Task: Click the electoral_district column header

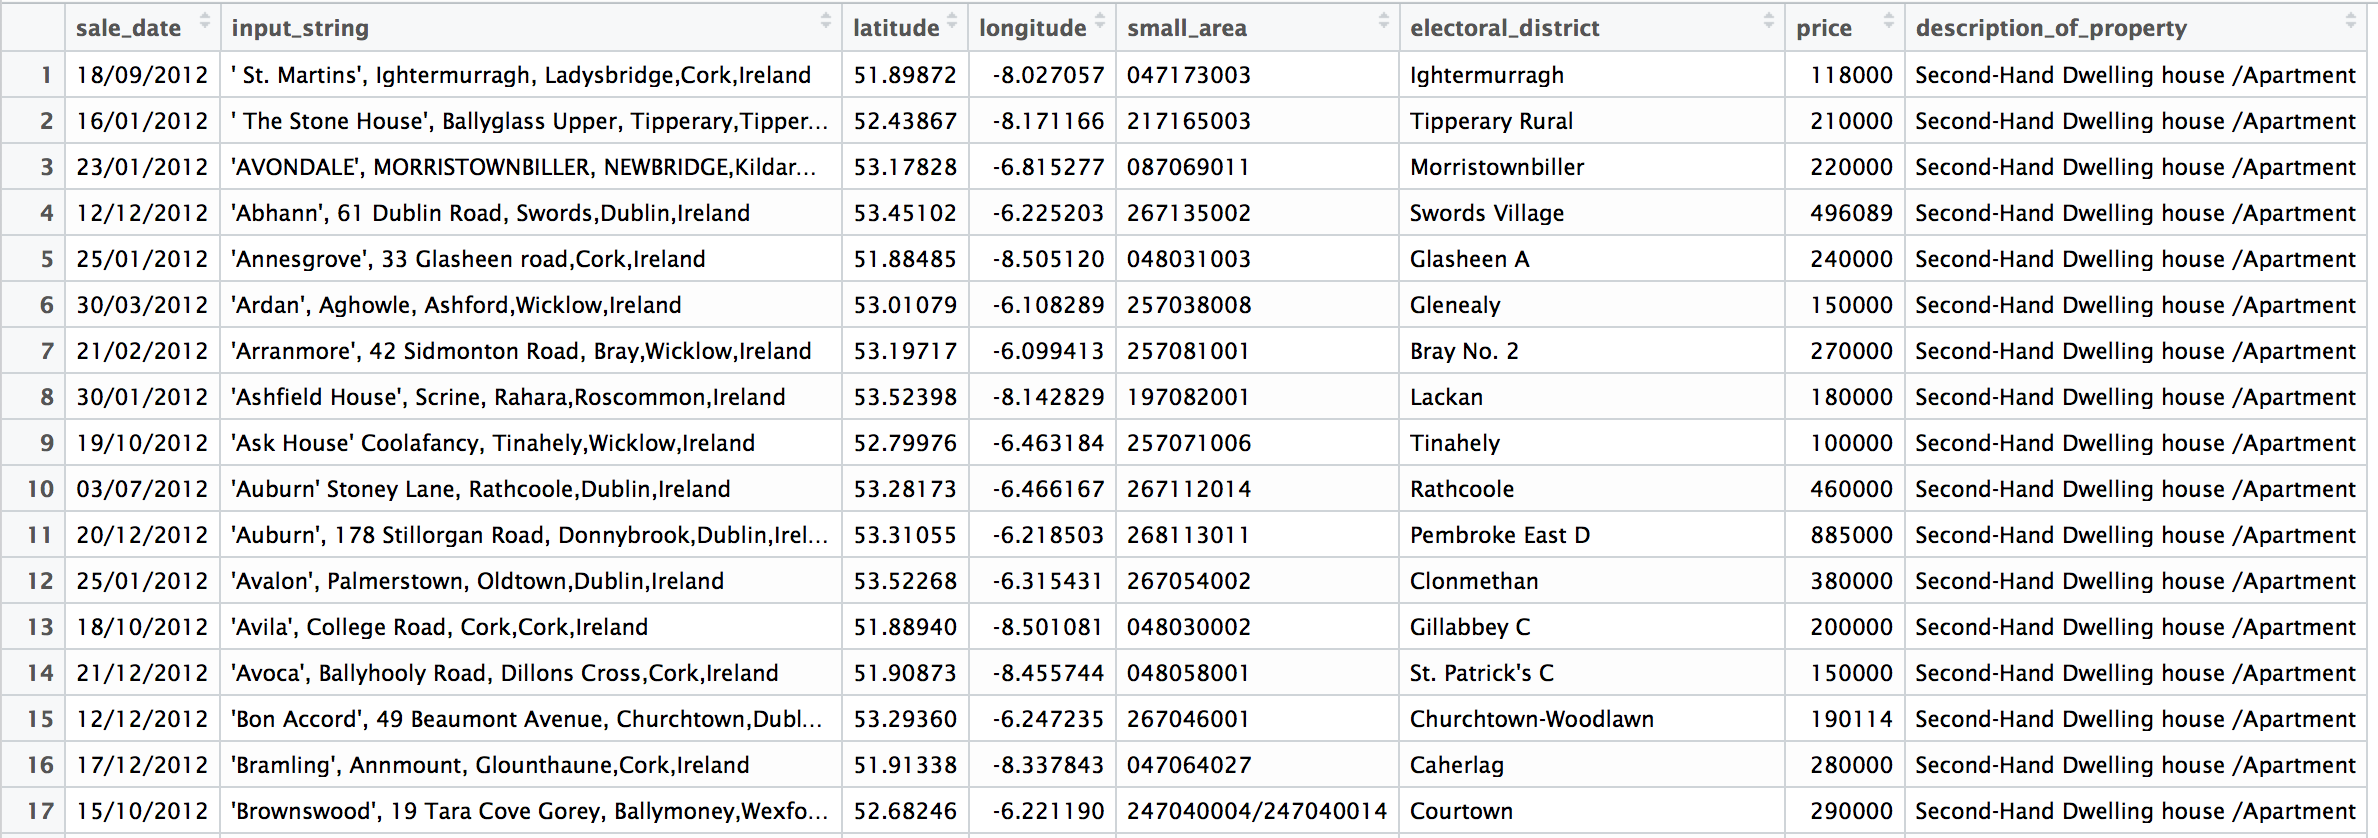Action: coord(1592,28)
